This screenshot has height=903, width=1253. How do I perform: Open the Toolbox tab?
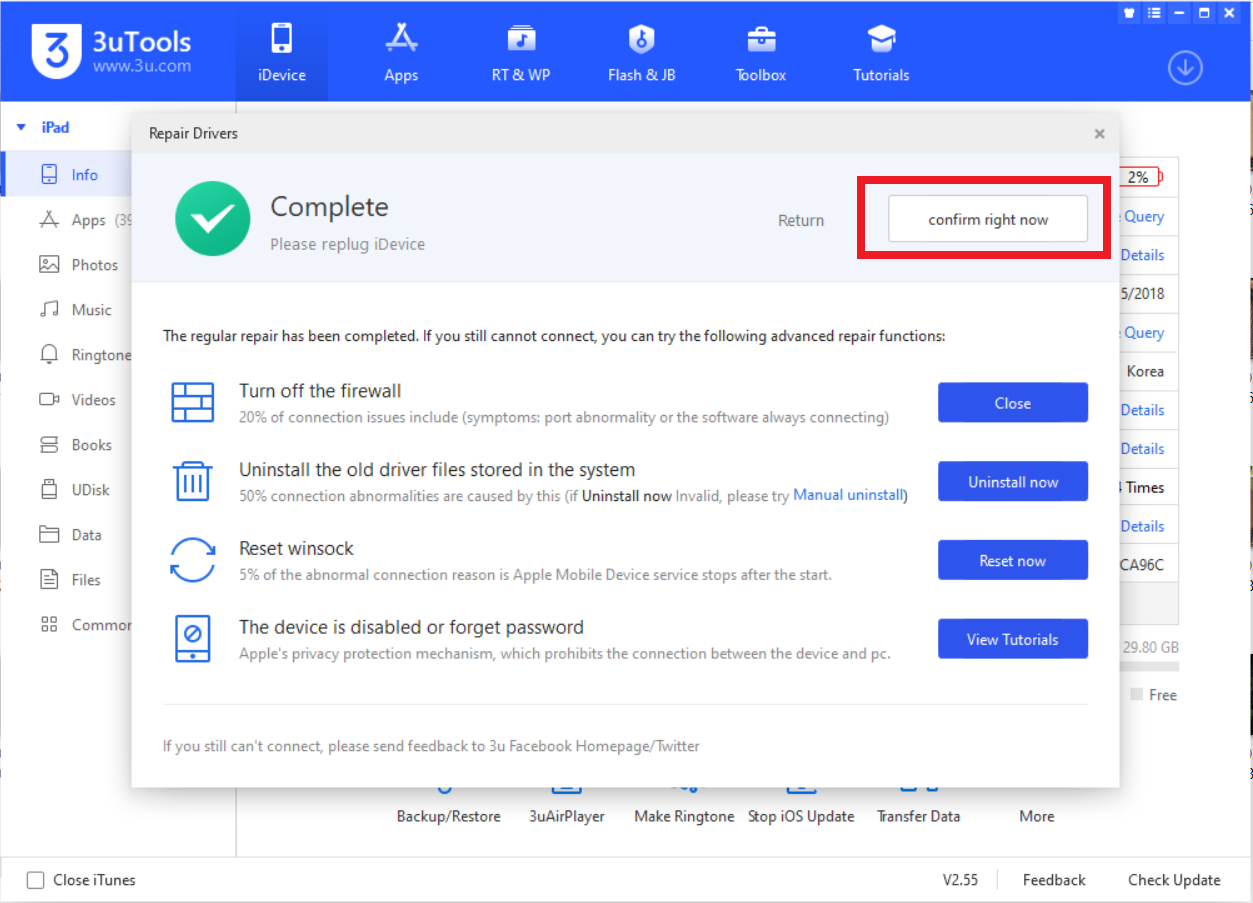(x=761, y=51)
